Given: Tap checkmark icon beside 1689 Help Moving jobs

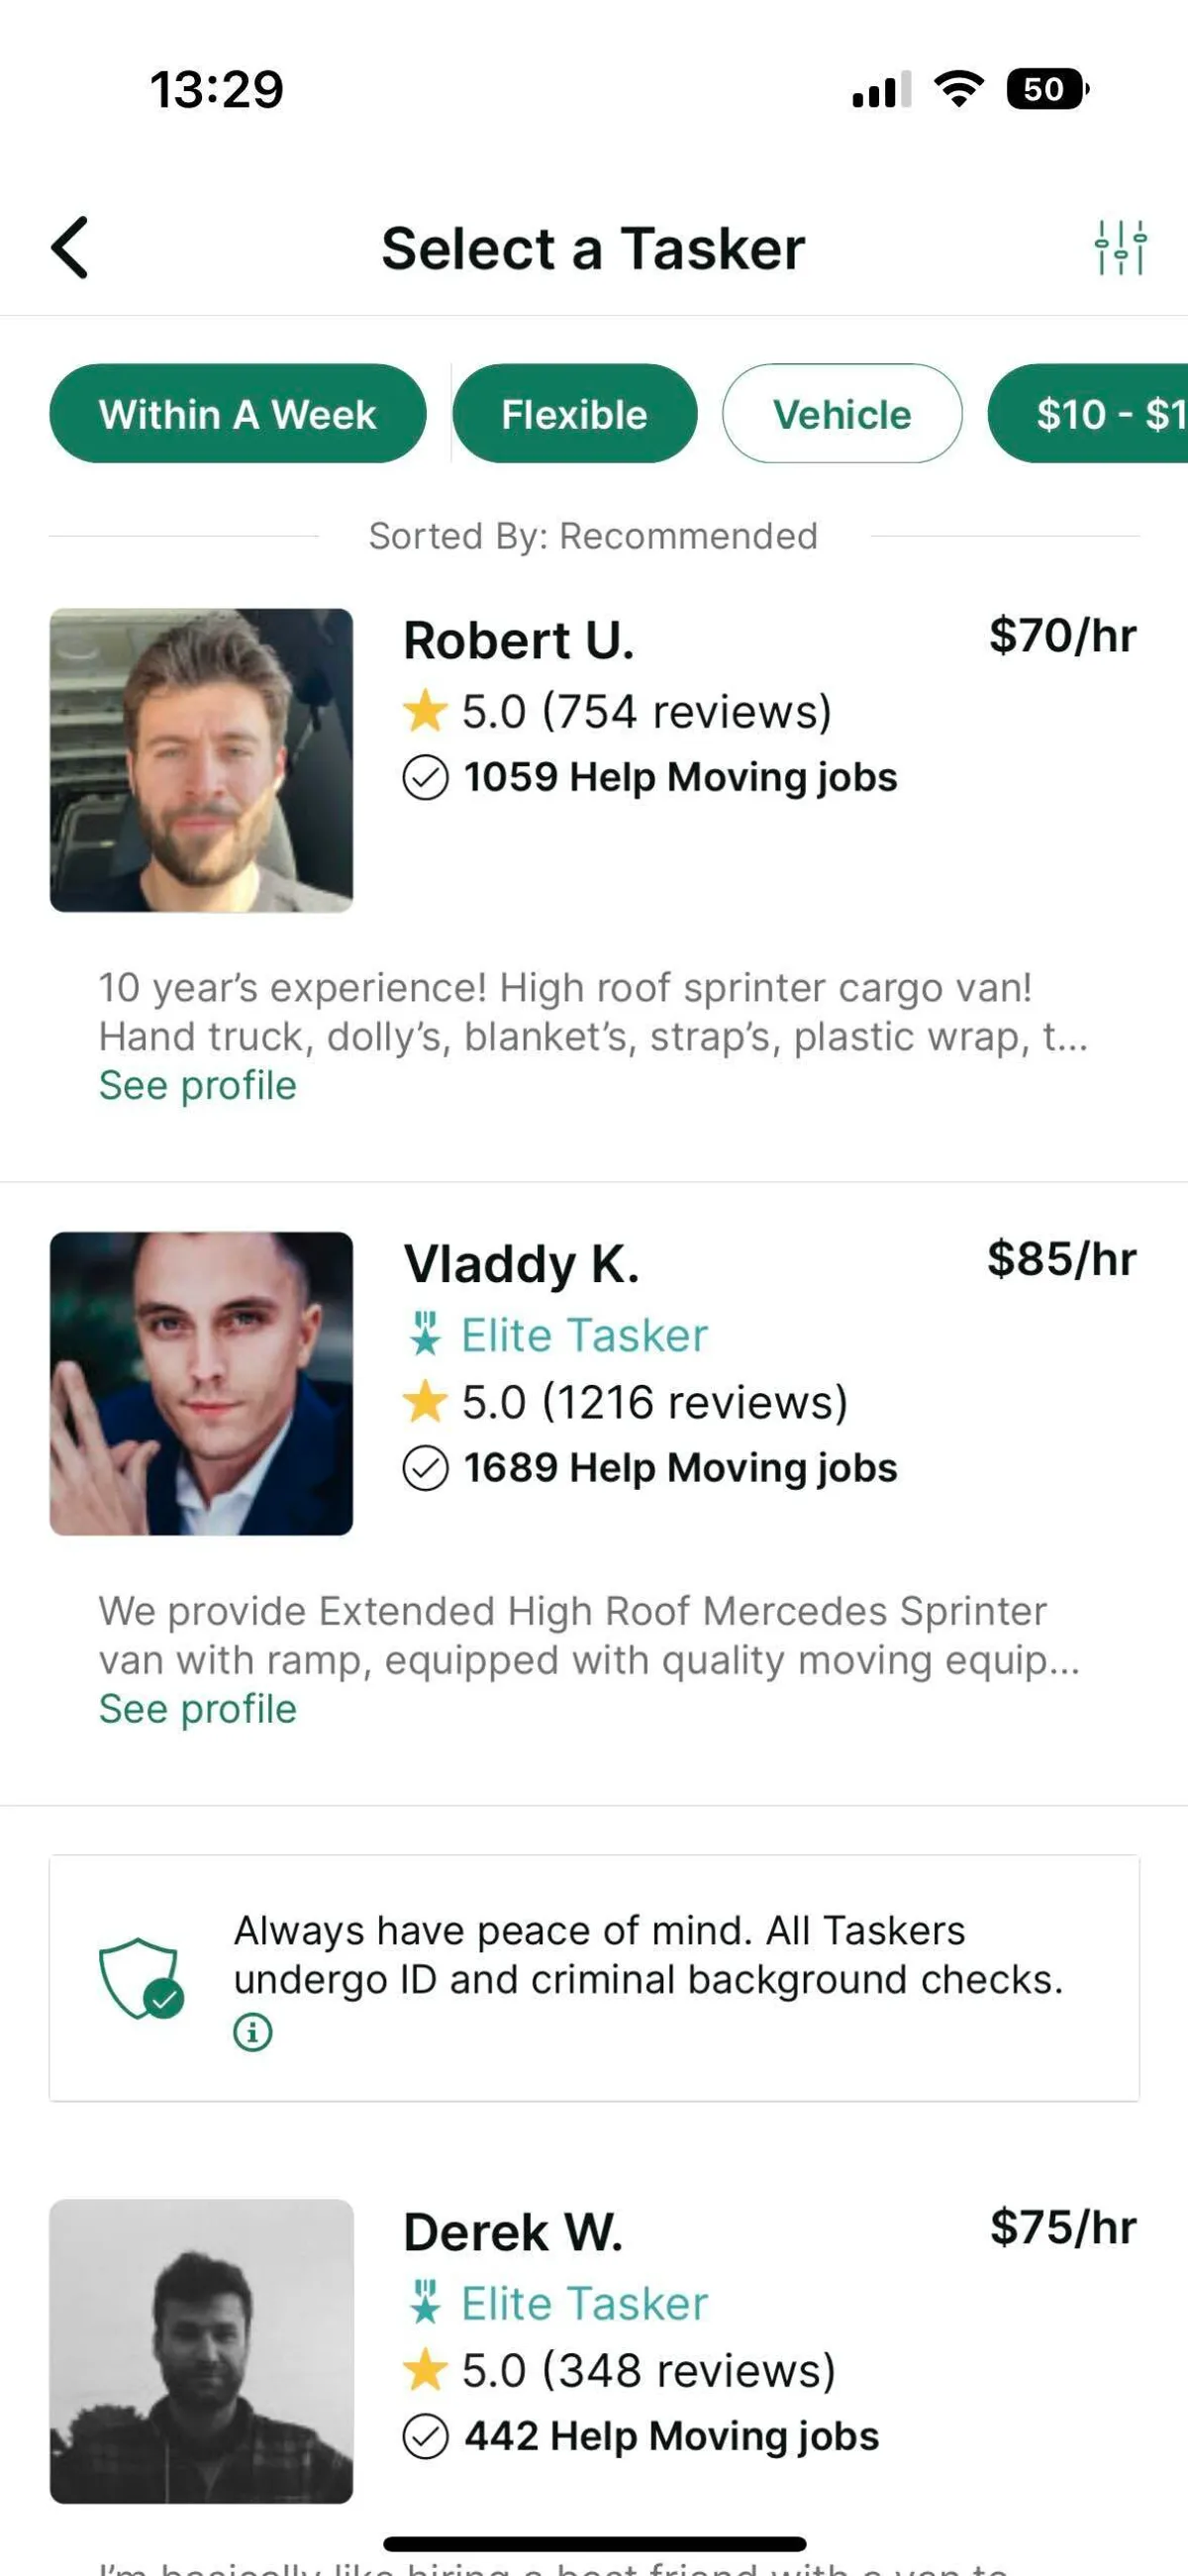Looking at the screenshot, I should tap(425, 1468).
